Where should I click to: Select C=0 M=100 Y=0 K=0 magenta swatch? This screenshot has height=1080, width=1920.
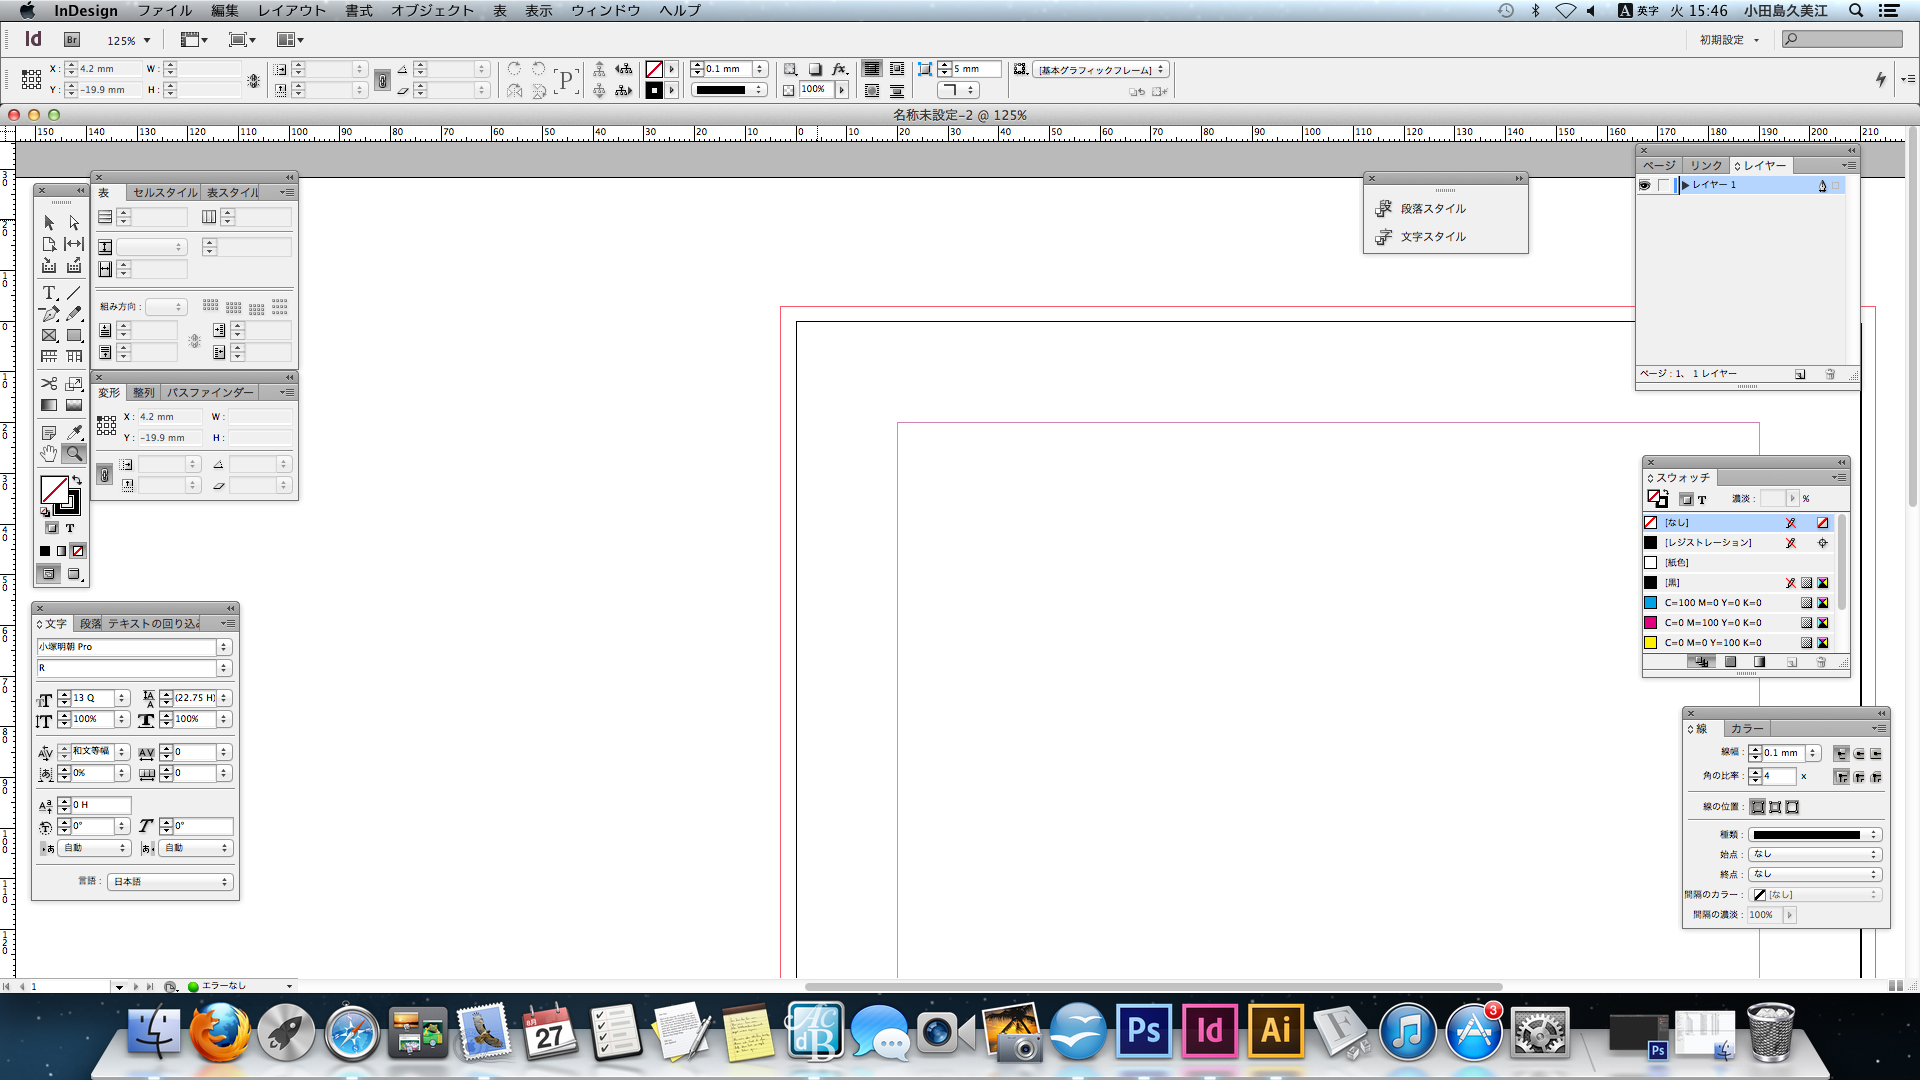(x=1737, y=623)
